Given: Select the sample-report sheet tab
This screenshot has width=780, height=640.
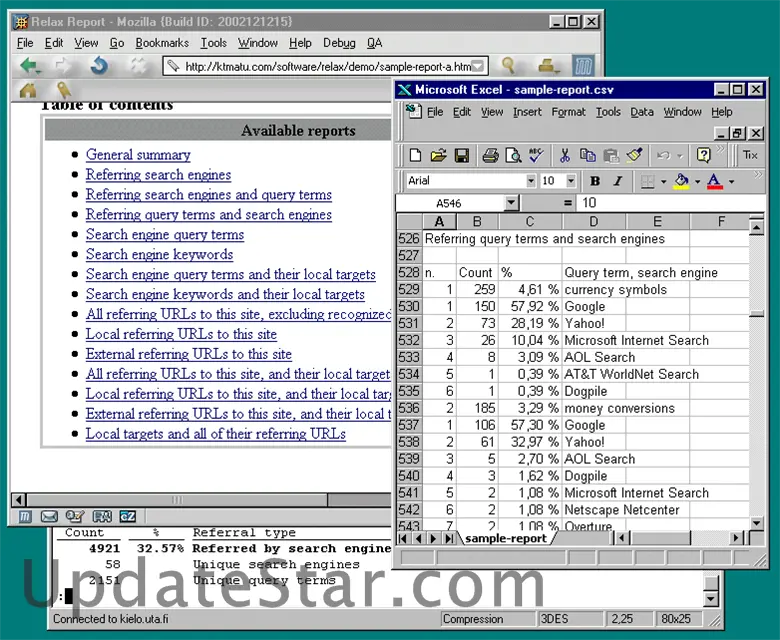Looking at the screenshot, I should [506, 538].
